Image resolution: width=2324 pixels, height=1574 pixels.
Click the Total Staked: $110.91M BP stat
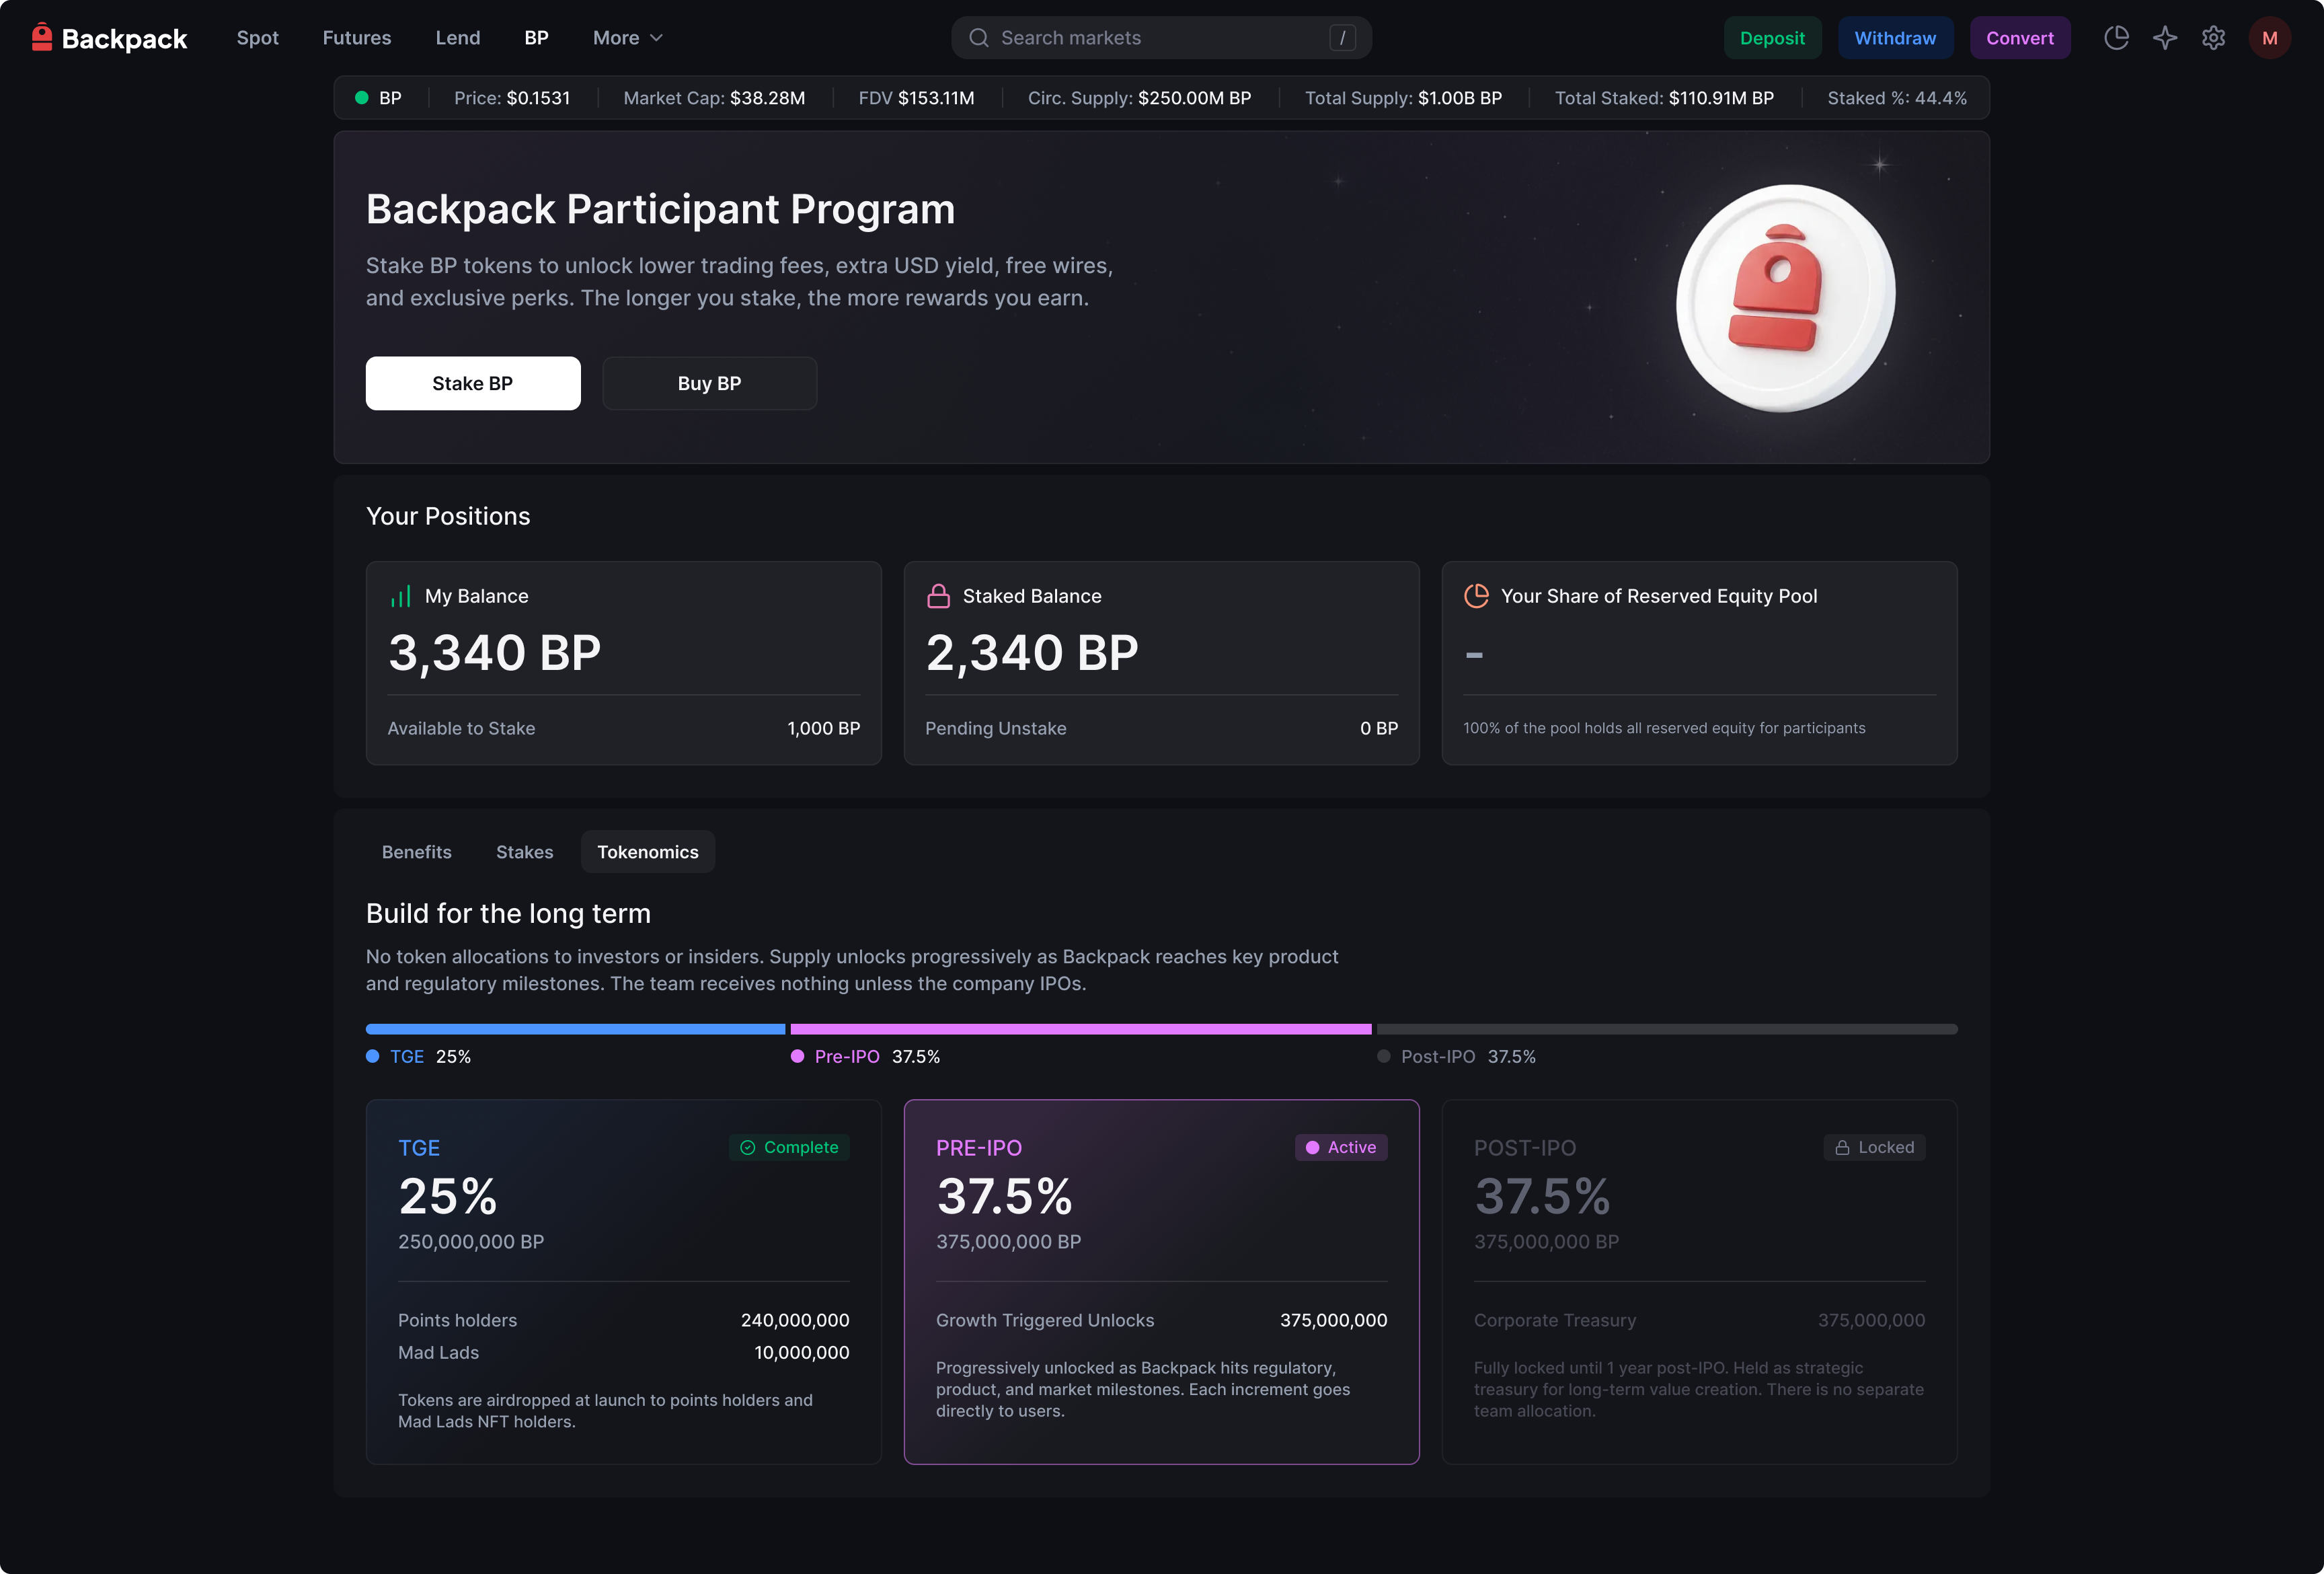[x=1664, y=98]
